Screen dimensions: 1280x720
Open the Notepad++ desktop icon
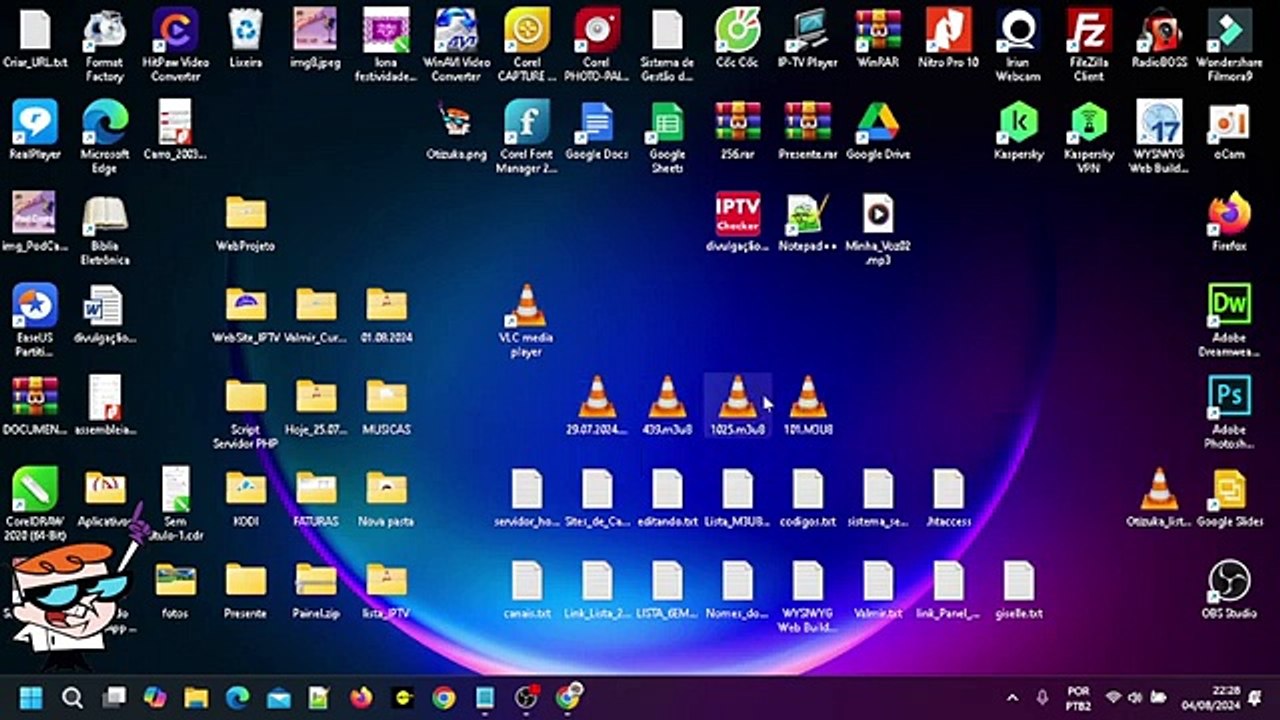(807, 222)
